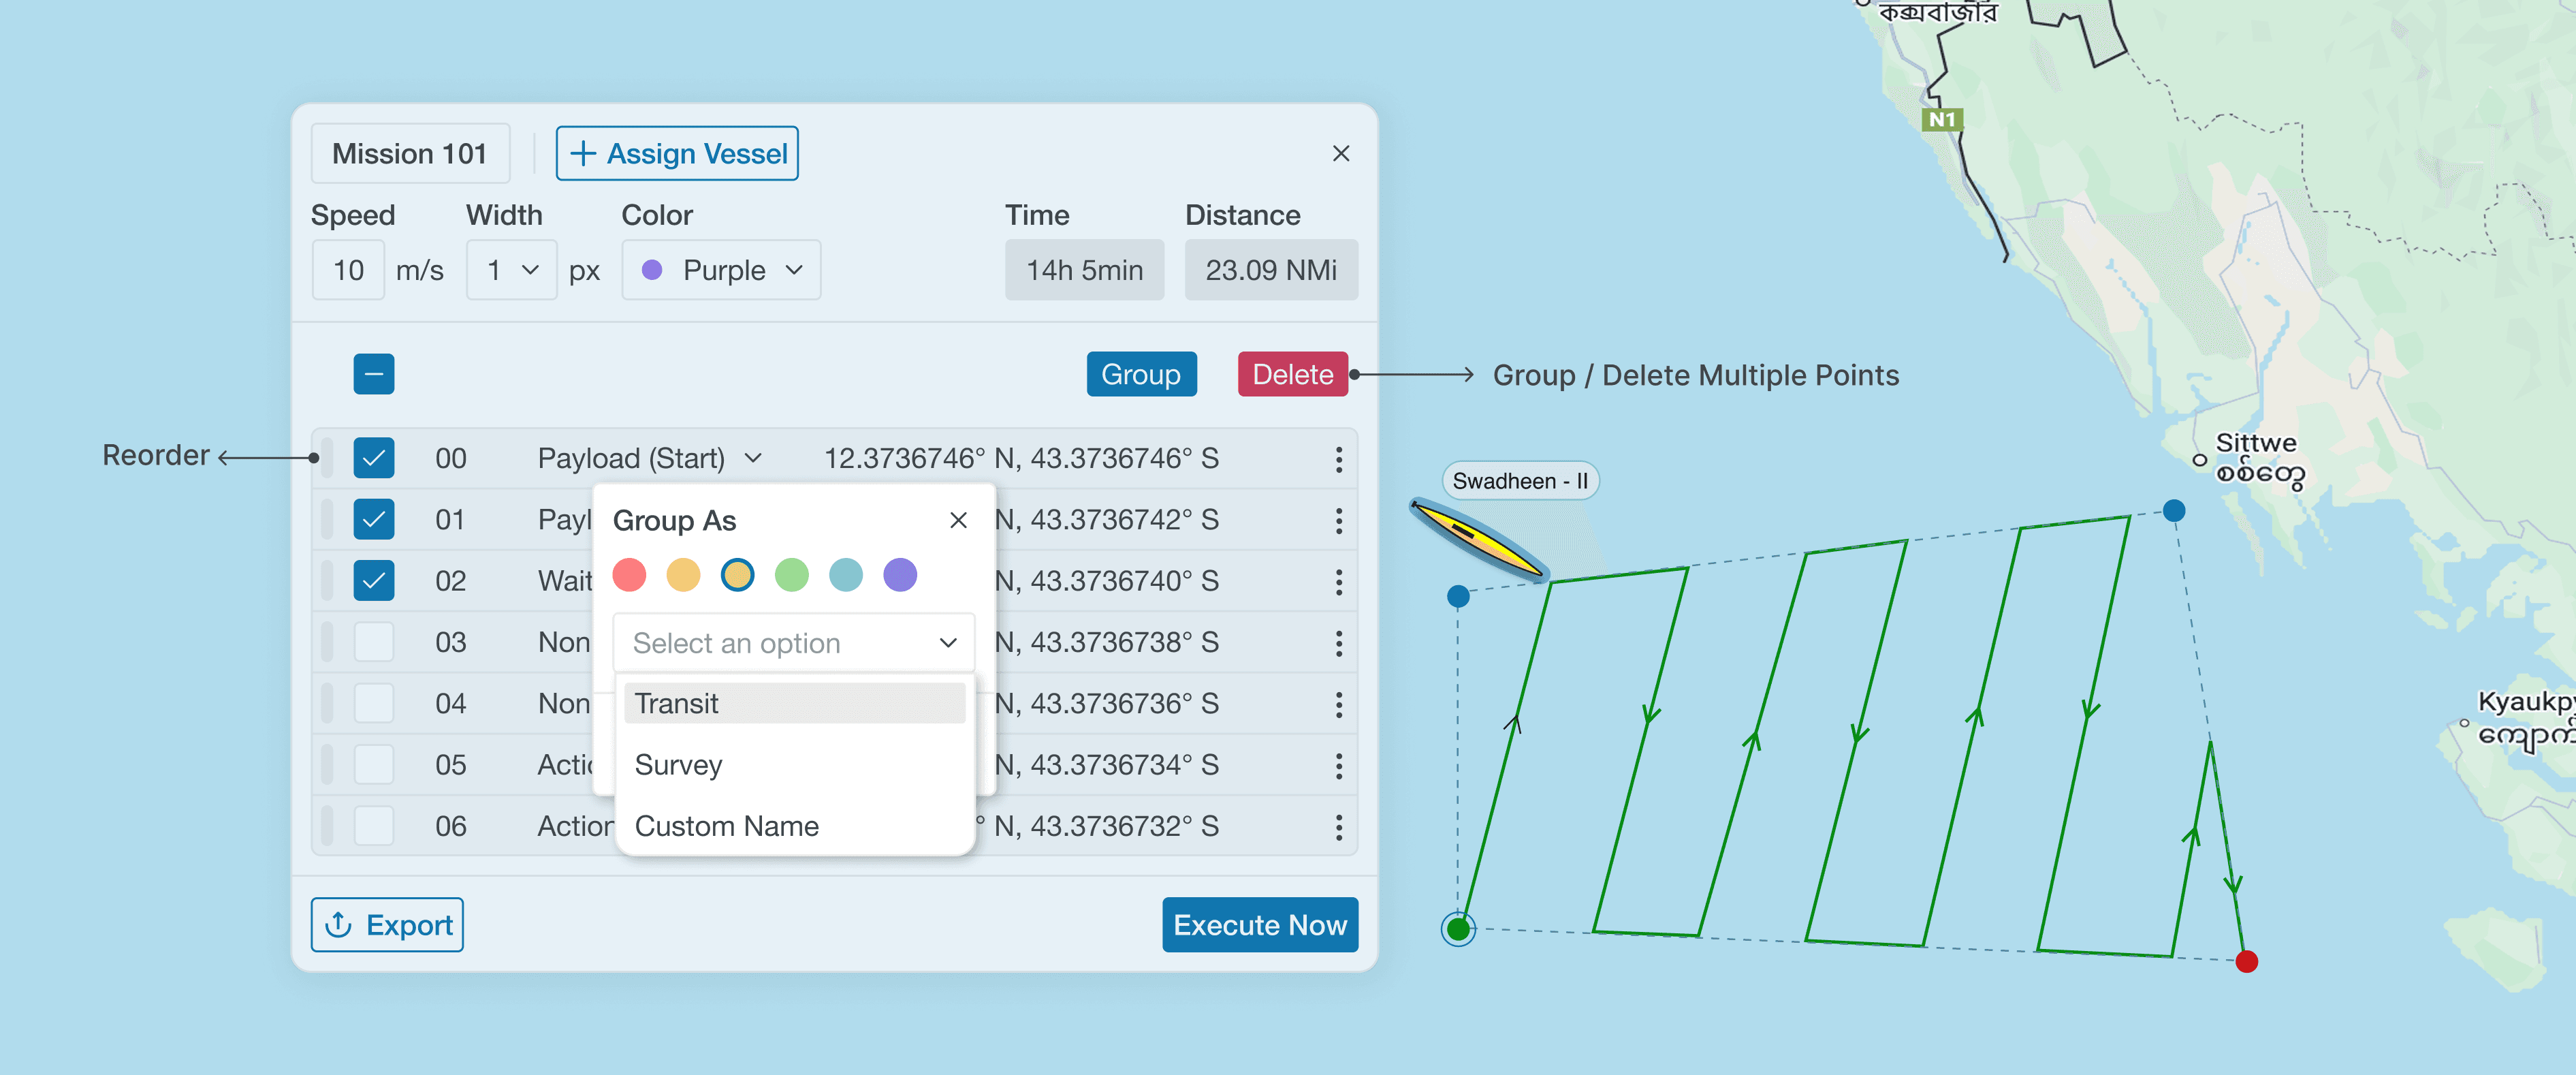Pick the red group color swatch
2576x1075 pixels.
629,575
